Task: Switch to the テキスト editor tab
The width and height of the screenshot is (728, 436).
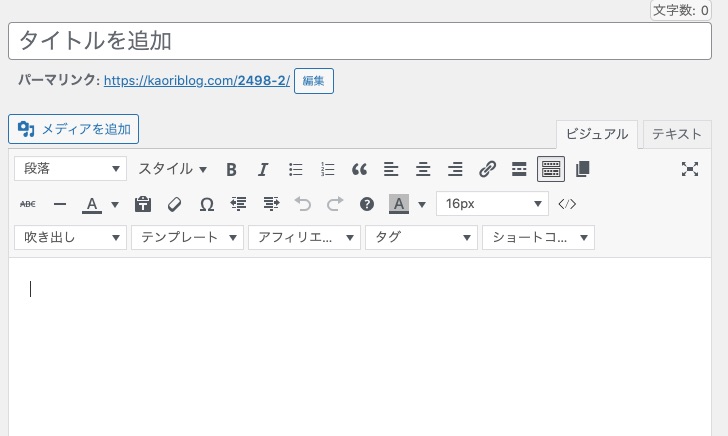Action: (x=676, y=134)
